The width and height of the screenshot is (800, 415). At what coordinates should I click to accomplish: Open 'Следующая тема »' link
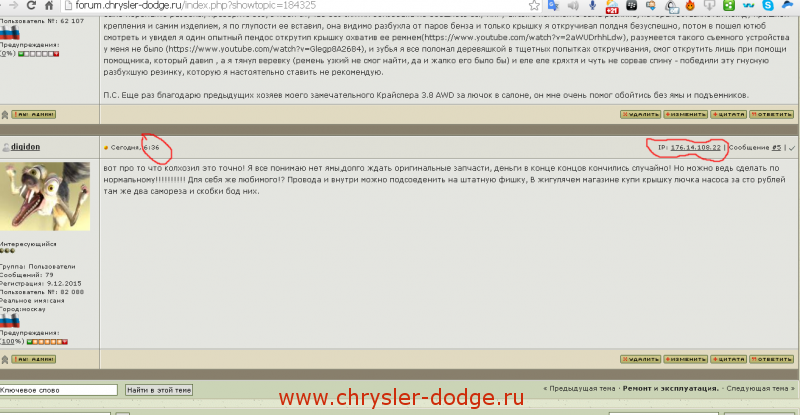(761, 388)
